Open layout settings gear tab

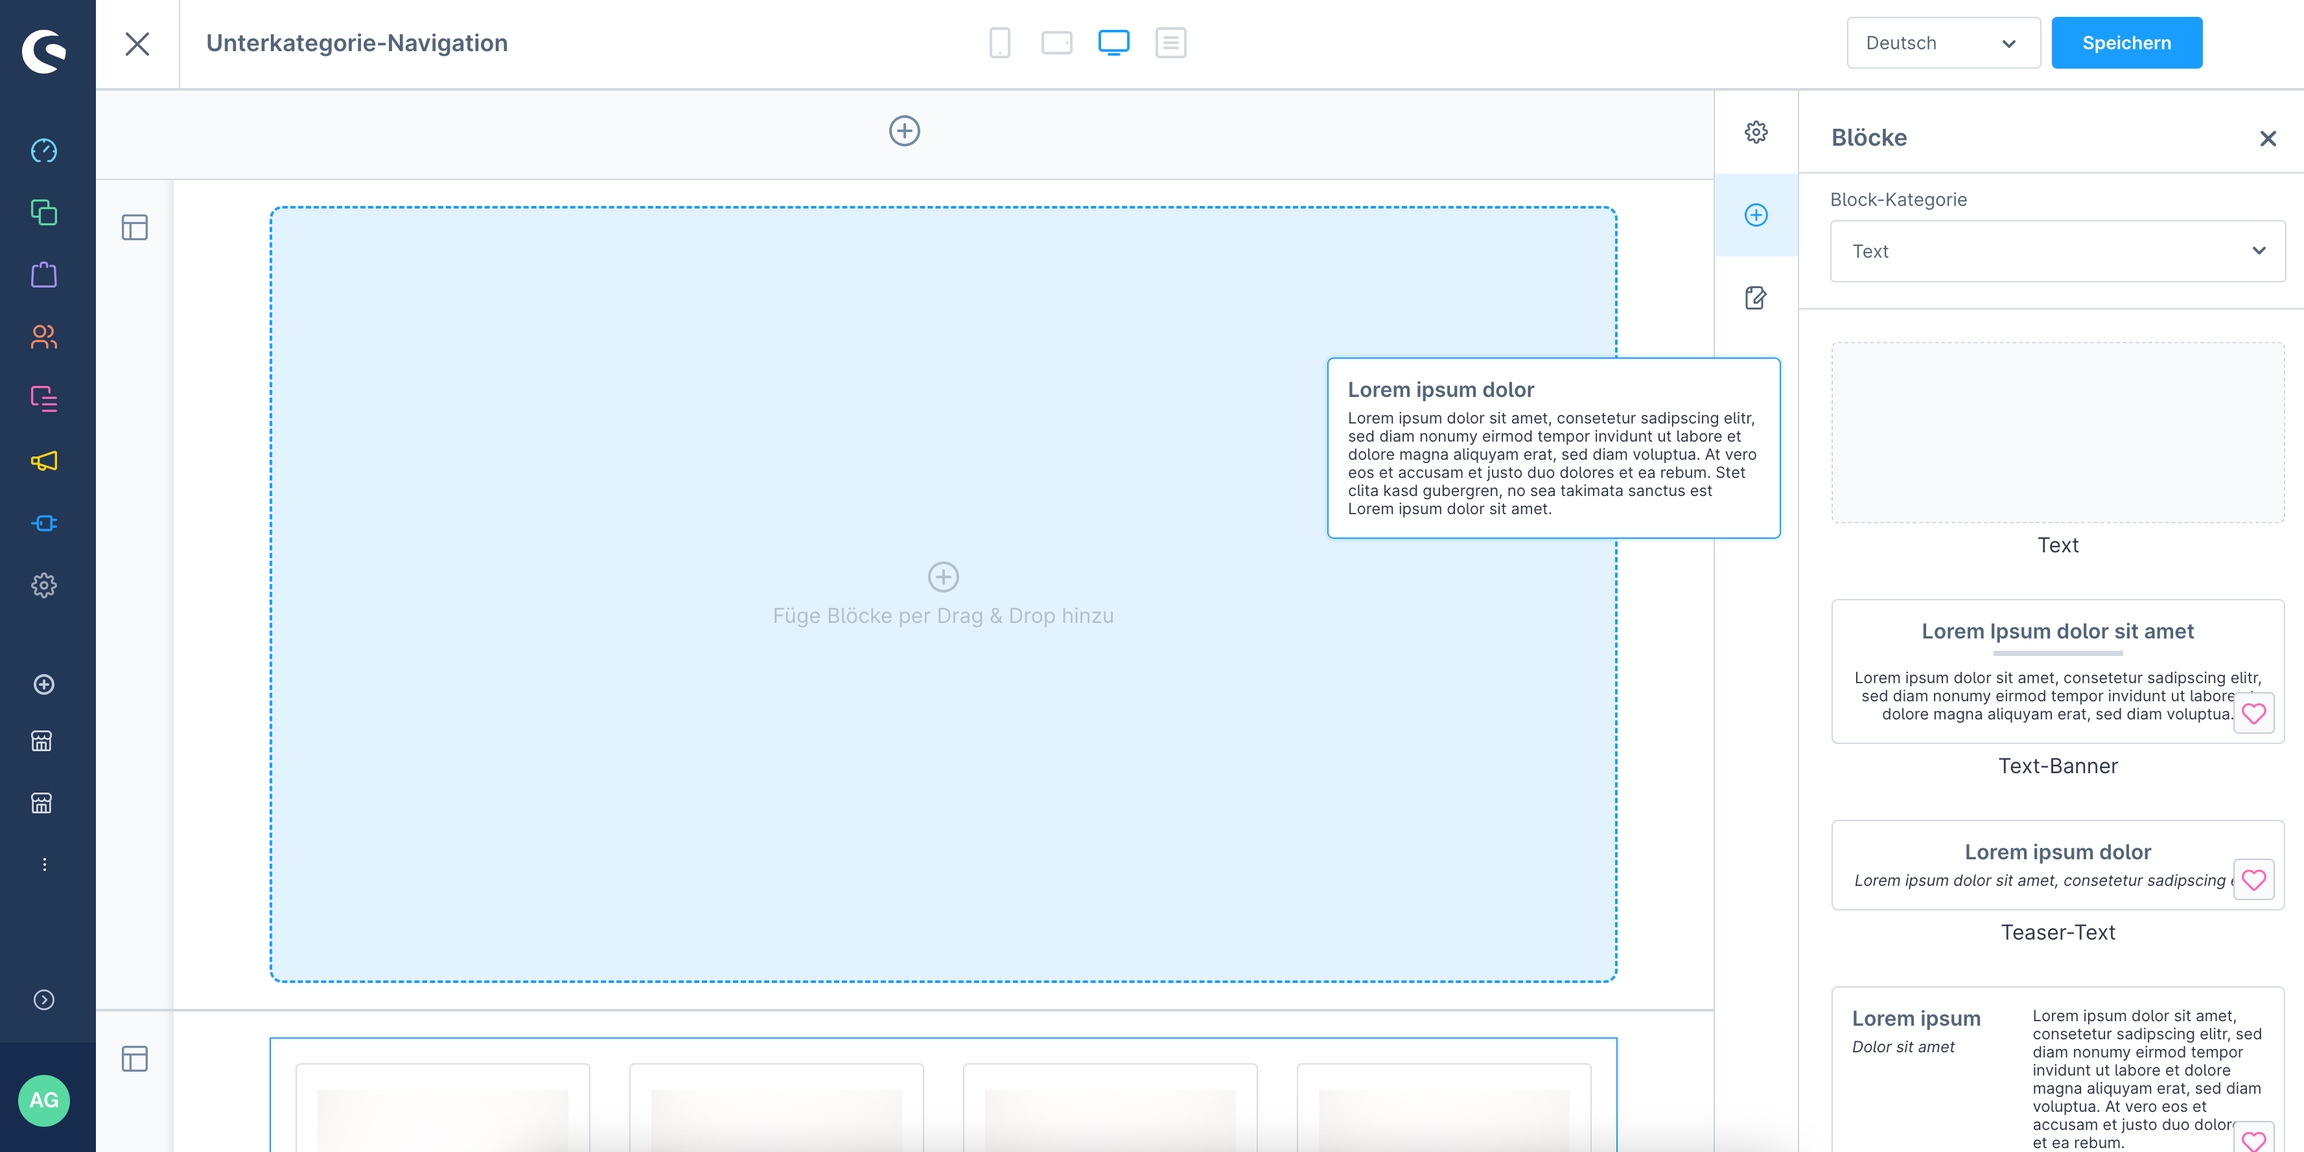tap(1756, 132)
